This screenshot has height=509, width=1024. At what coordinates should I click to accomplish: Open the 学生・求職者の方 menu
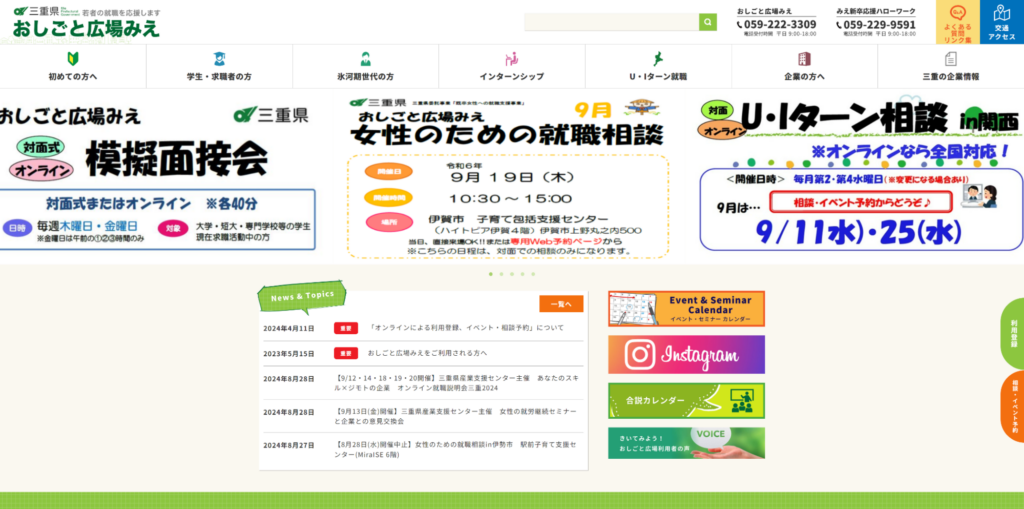(219, 67)
